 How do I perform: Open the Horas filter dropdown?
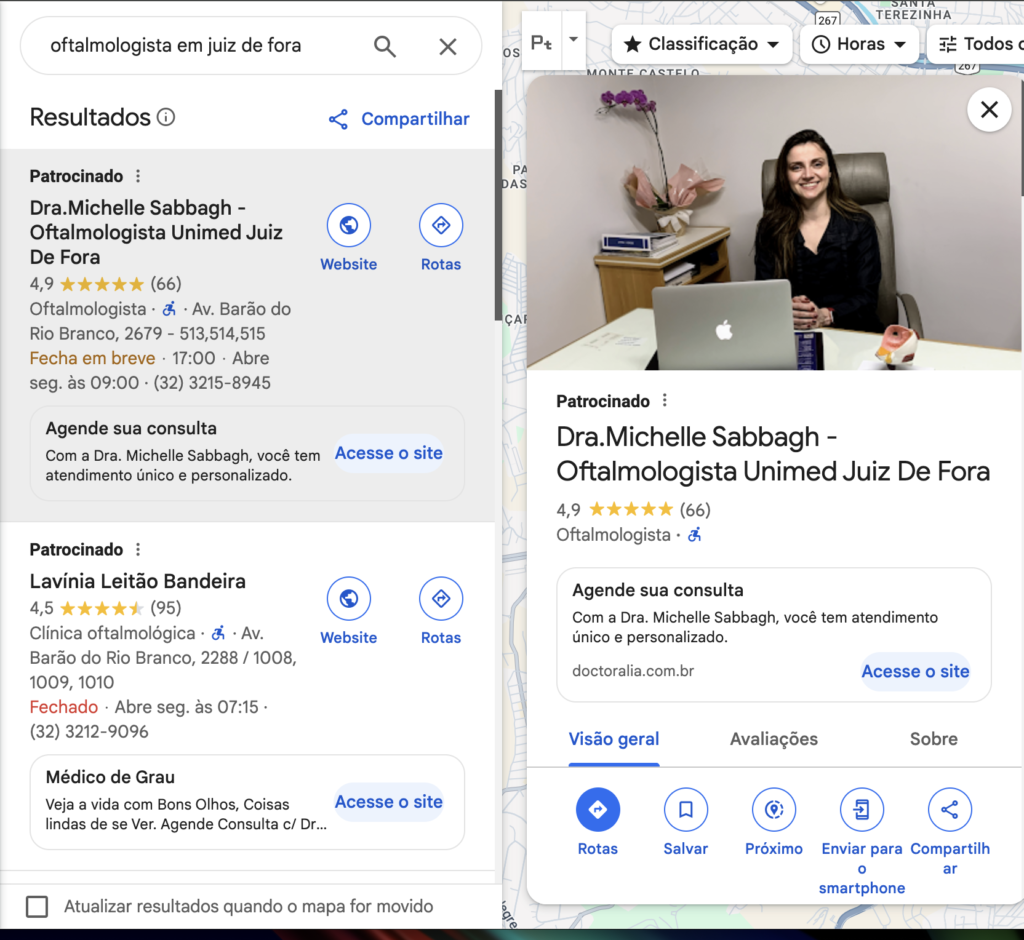[859, 44]
